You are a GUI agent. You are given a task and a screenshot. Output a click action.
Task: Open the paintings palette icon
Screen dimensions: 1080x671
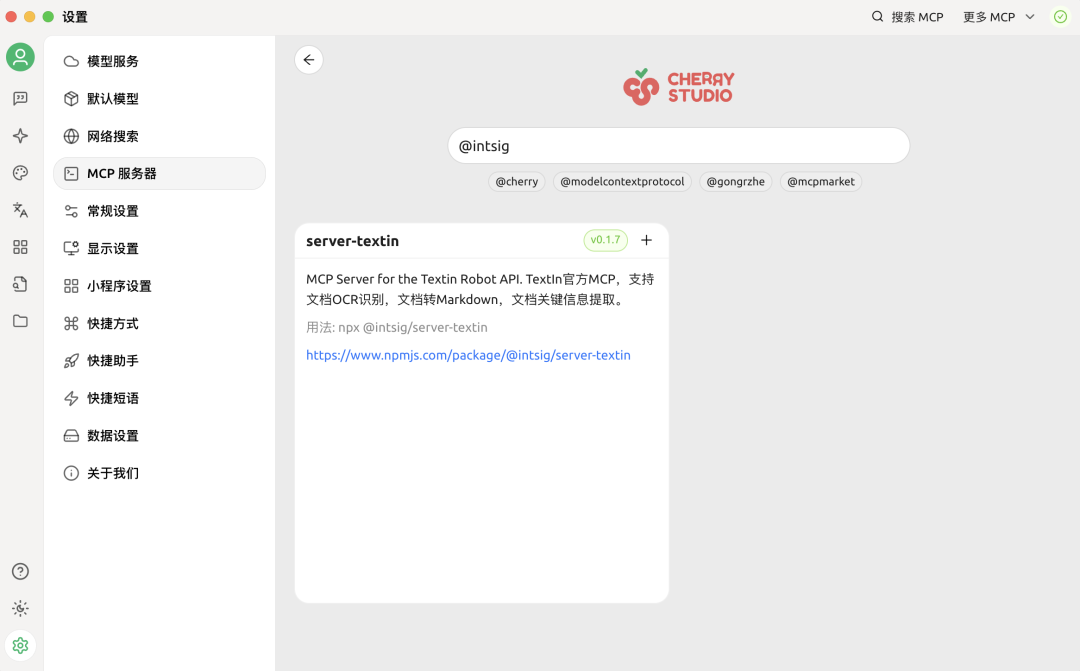20,172
